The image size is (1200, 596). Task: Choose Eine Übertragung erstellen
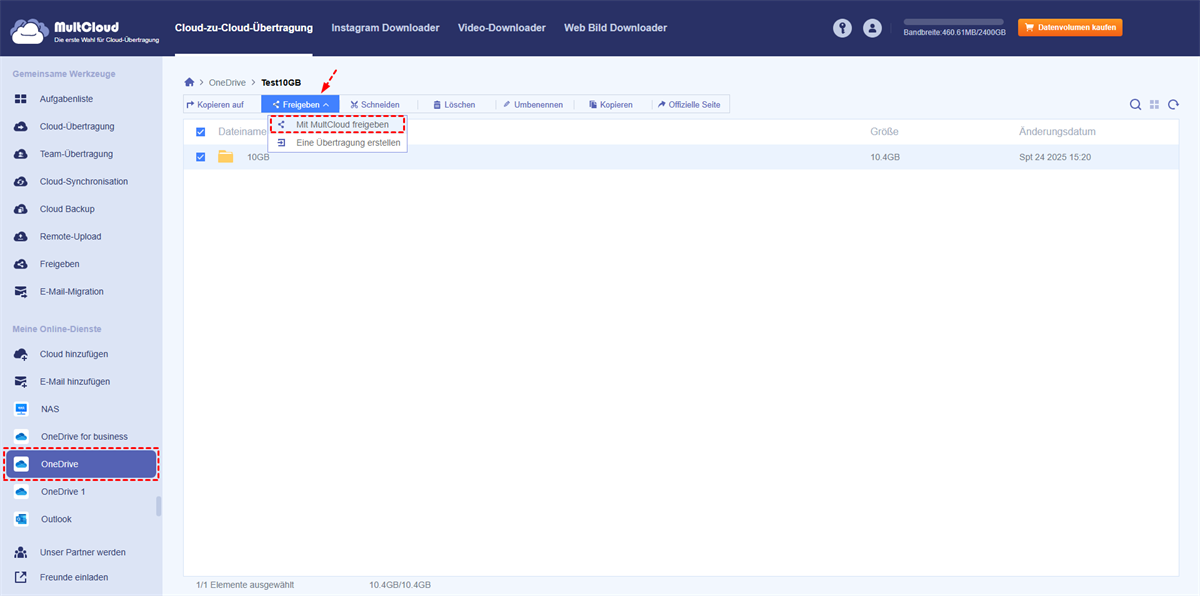point(338,143)
